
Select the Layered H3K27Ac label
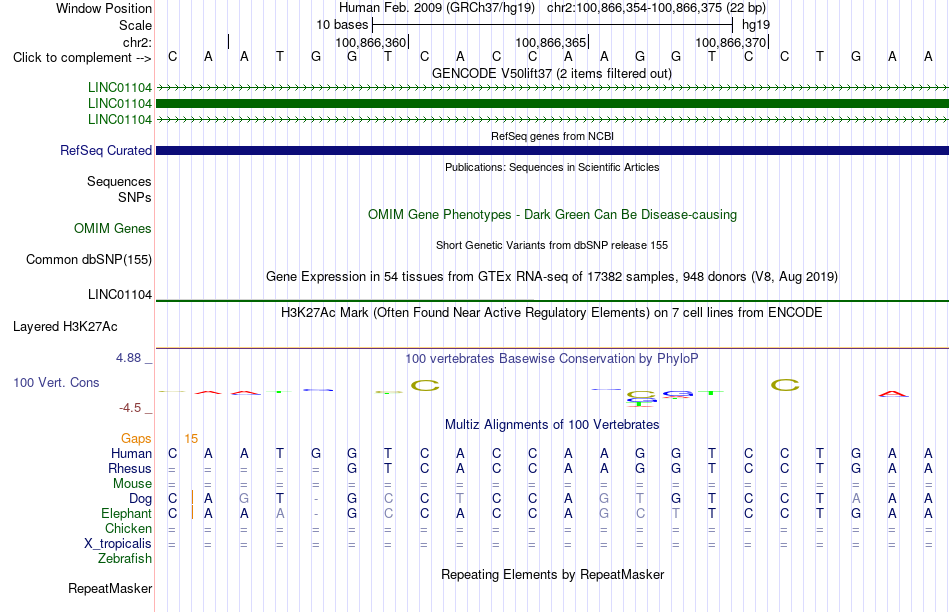pos(65,327)
